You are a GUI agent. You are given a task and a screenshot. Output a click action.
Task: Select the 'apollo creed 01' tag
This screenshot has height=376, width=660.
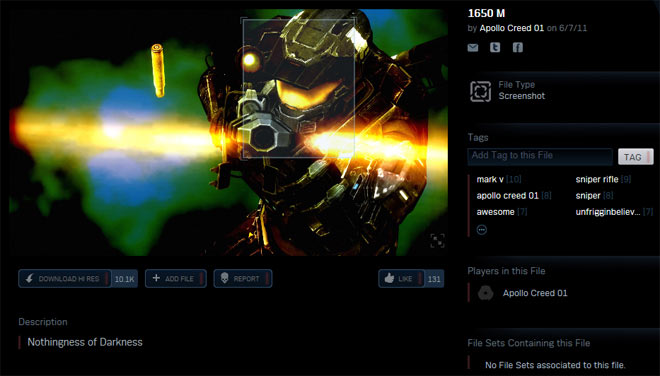(x=507, y=196)
